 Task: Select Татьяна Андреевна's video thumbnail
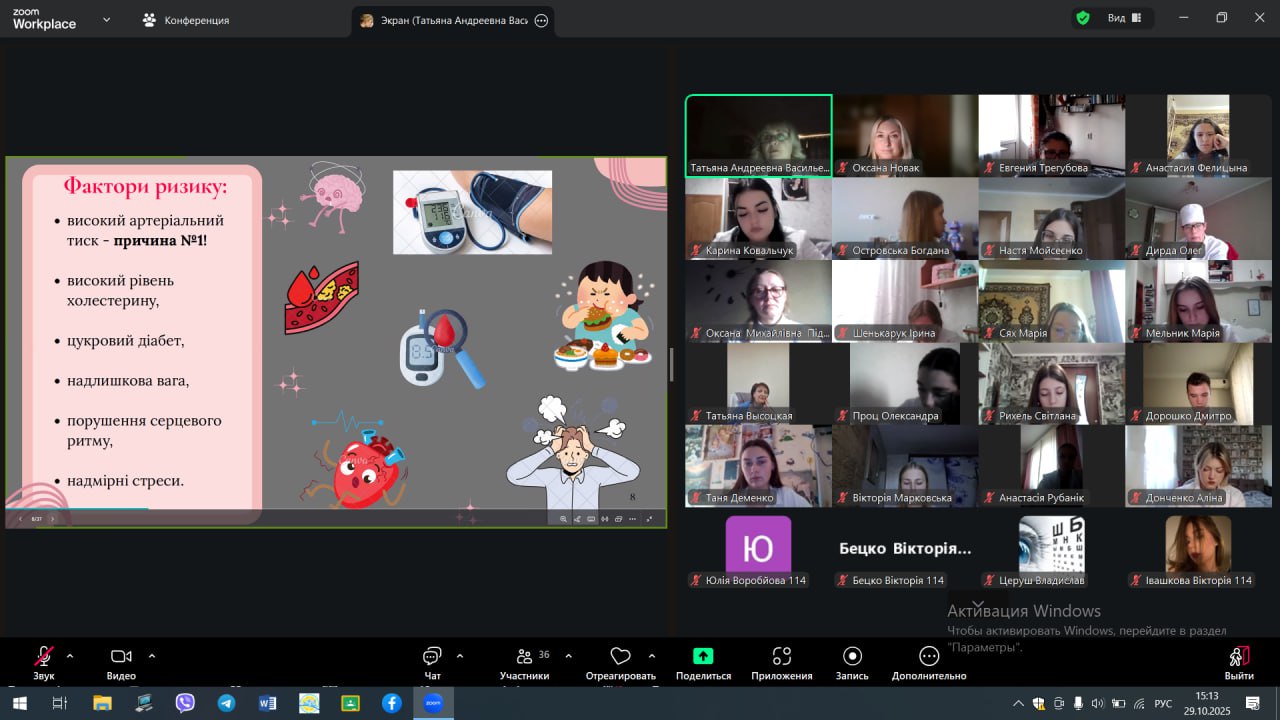click(x=758, y=136)
